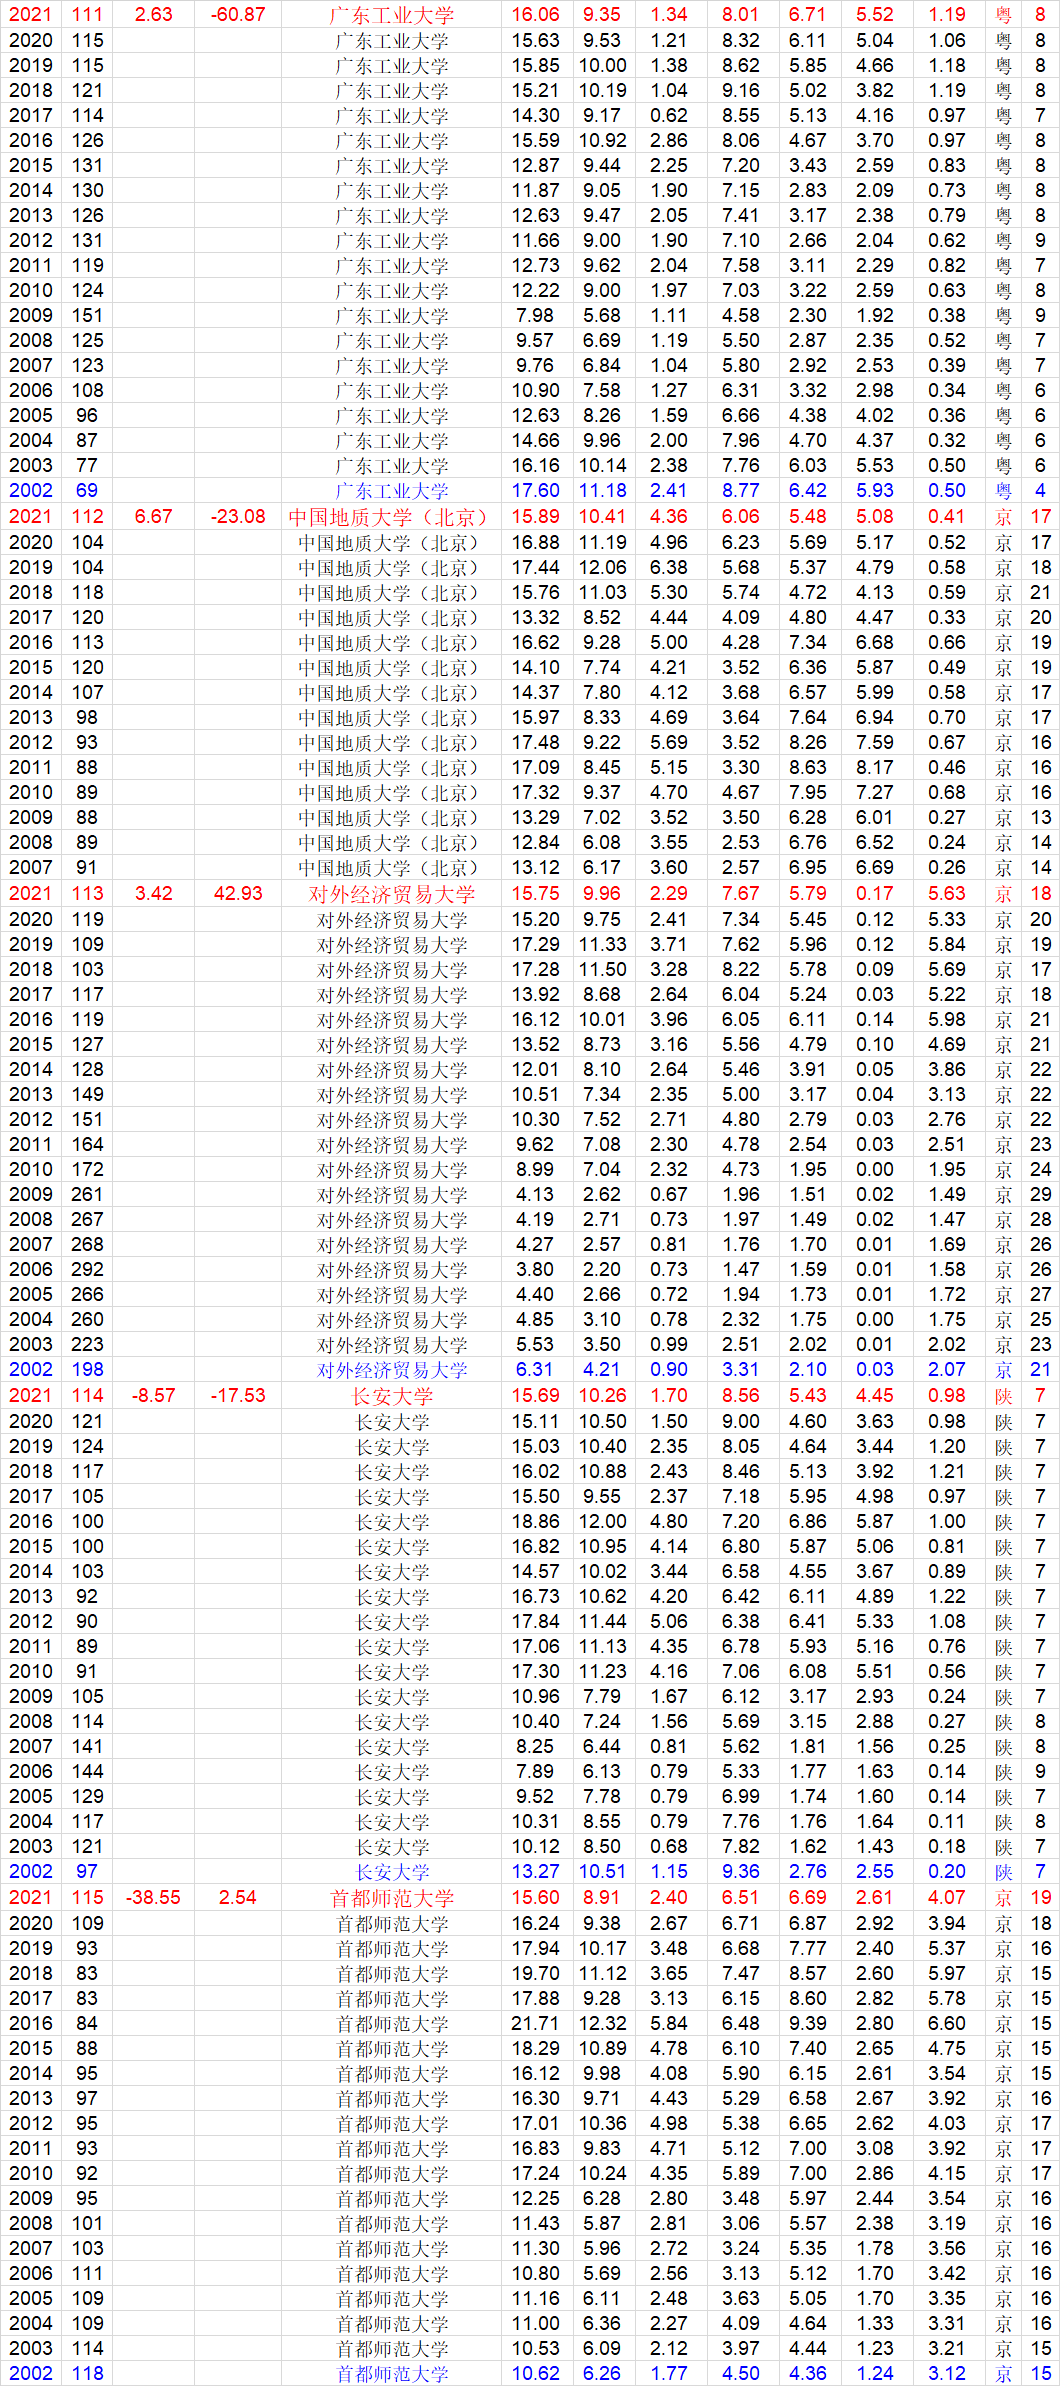Click red 长安大学 name in 2021 row

click(x=391, y=1396)
